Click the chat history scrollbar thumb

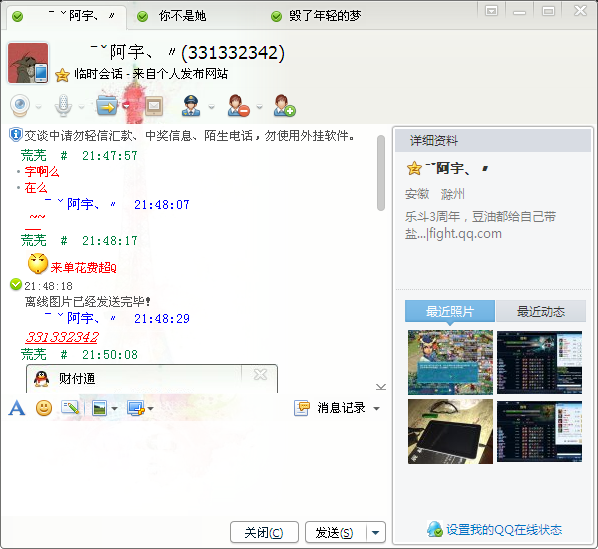381,173
